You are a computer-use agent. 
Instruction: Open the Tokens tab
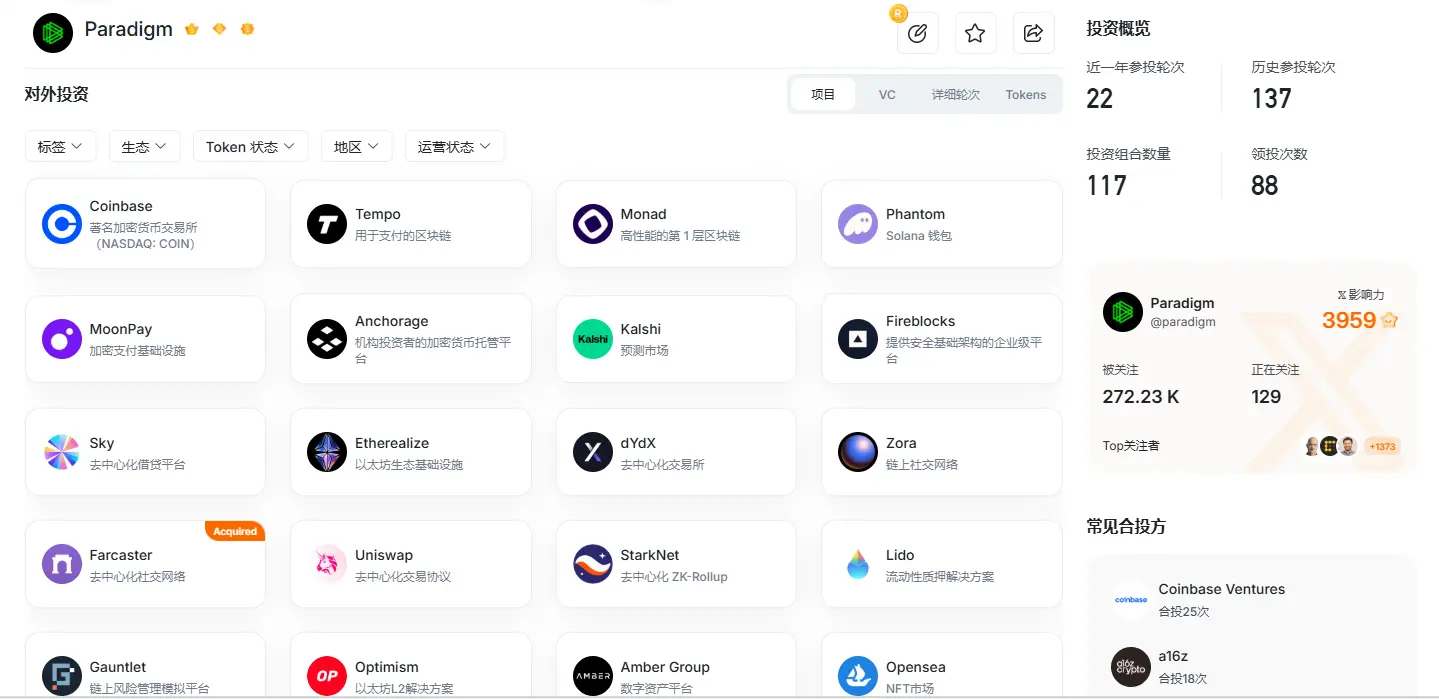coord(1025,94)
